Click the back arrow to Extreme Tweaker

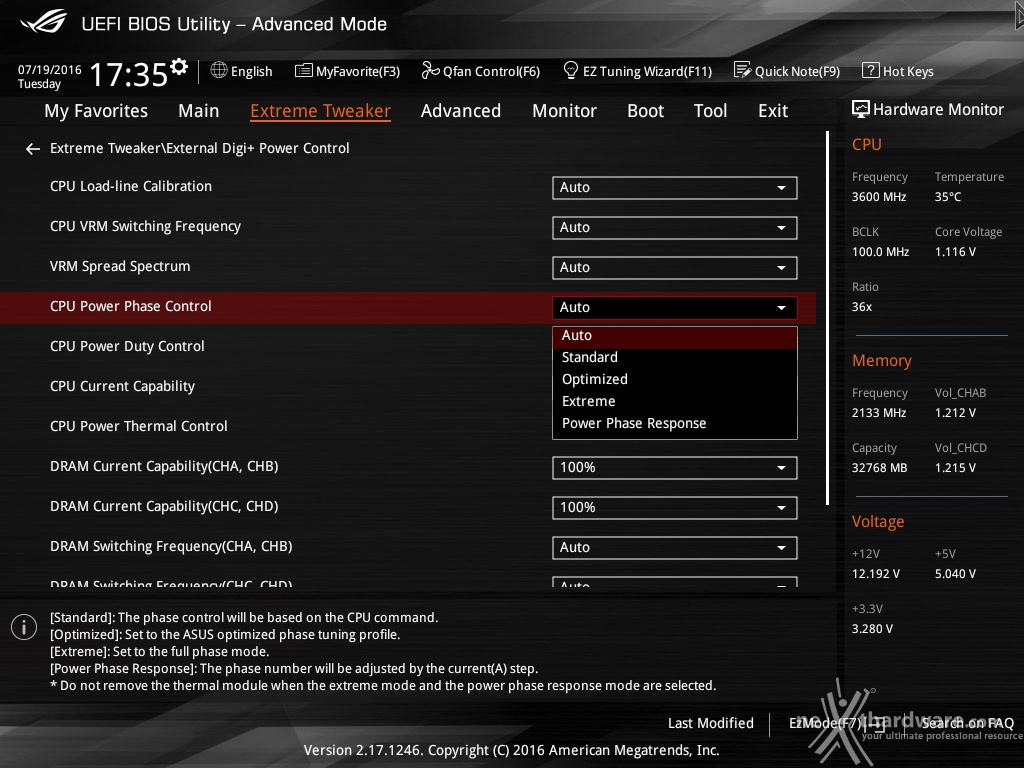[33, 149]
